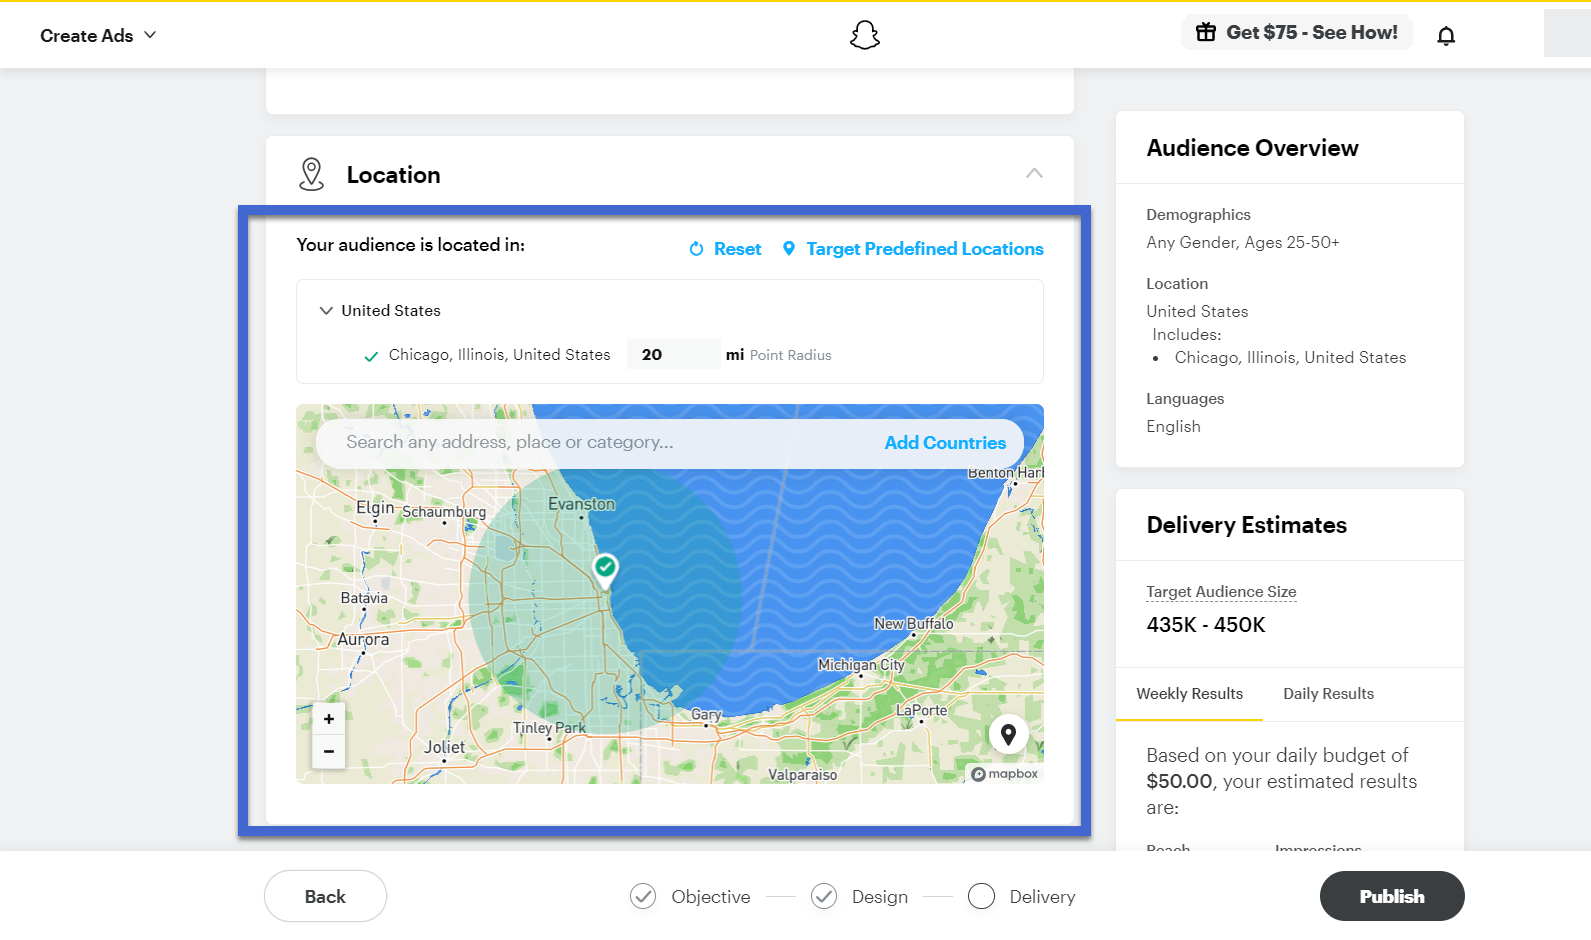Switch to the Weekly Results tab

pos(1189,694)
